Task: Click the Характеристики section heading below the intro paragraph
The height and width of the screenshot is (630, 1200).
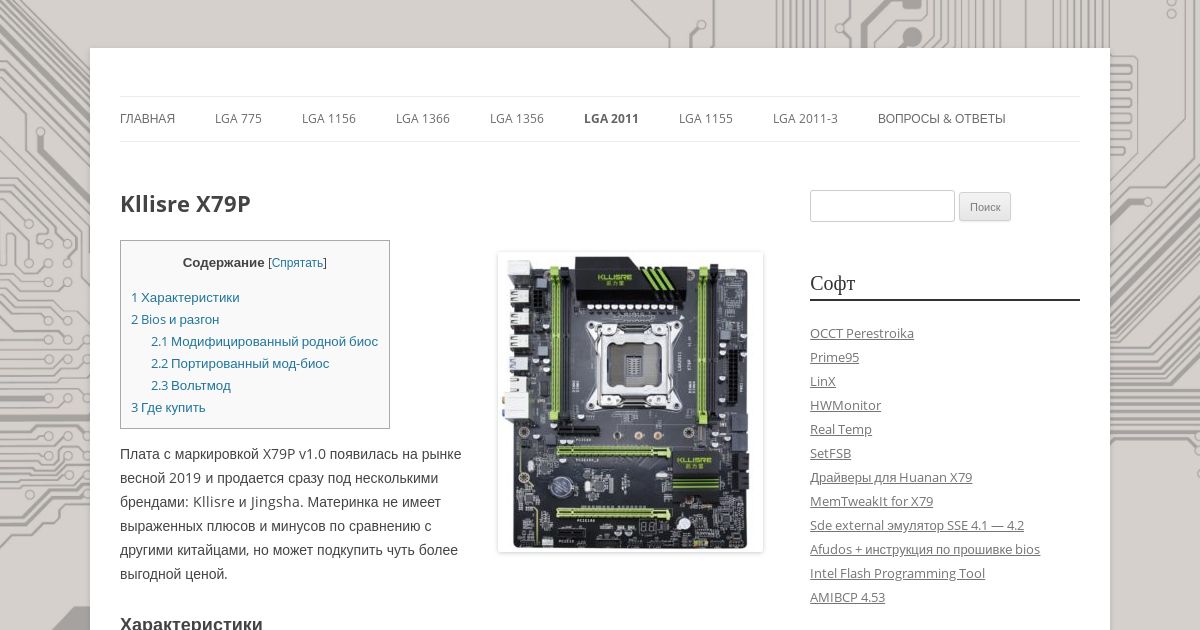Action: 191,623
